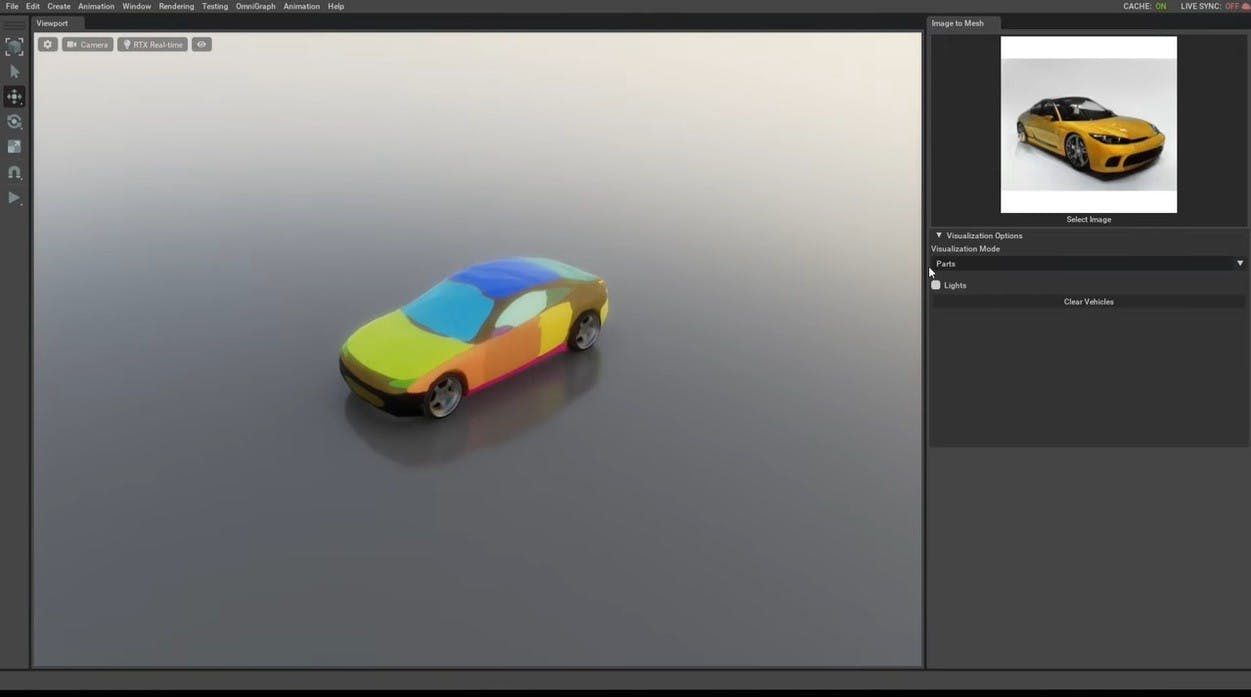Open the Visualization Mode Parts dropdown
This screenshot has width=1251, height=697.
[x=1088, y=264]
